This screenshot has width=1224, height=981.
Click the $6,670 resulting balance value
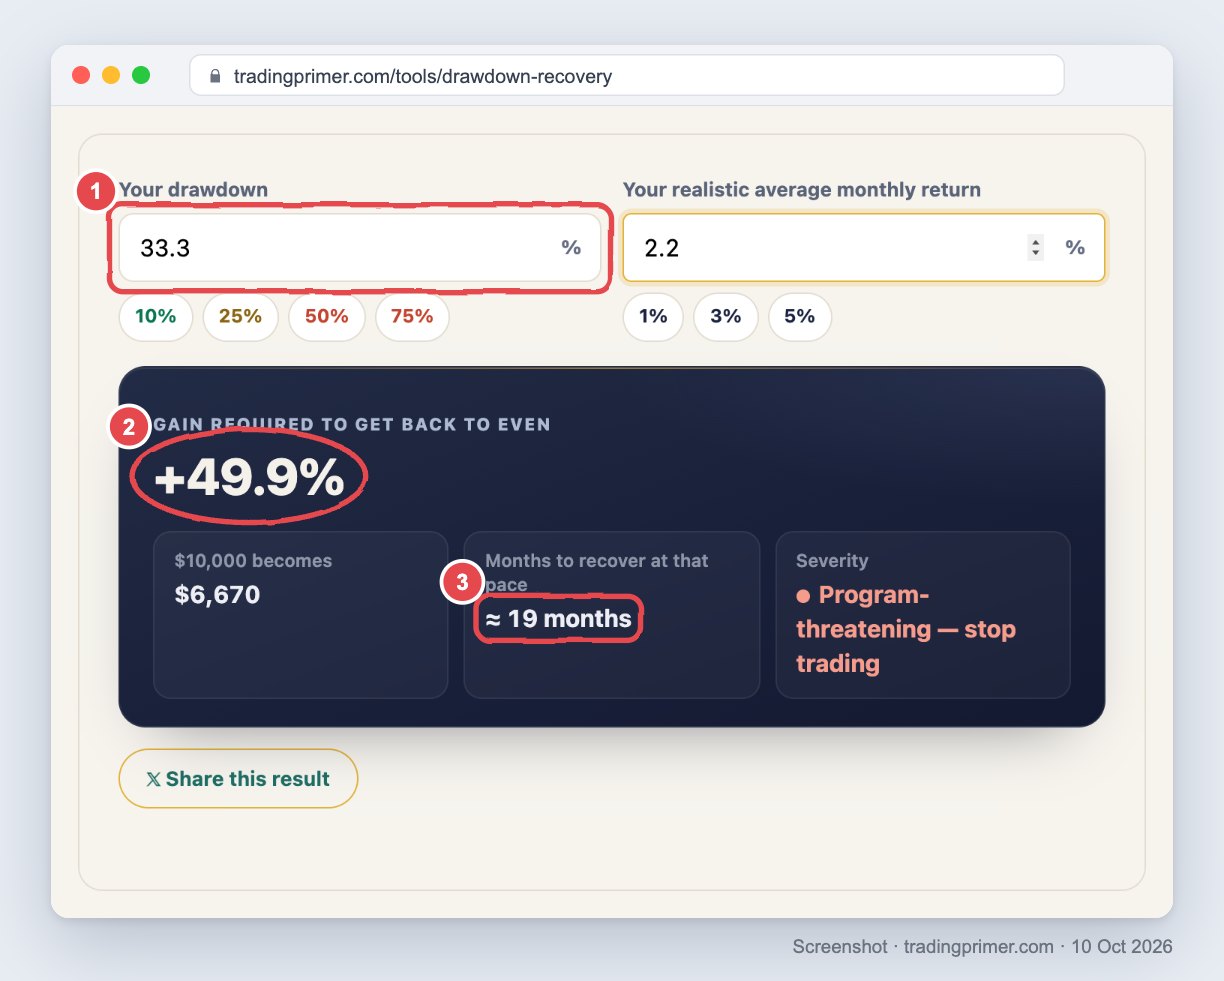[x=217, y=595]
